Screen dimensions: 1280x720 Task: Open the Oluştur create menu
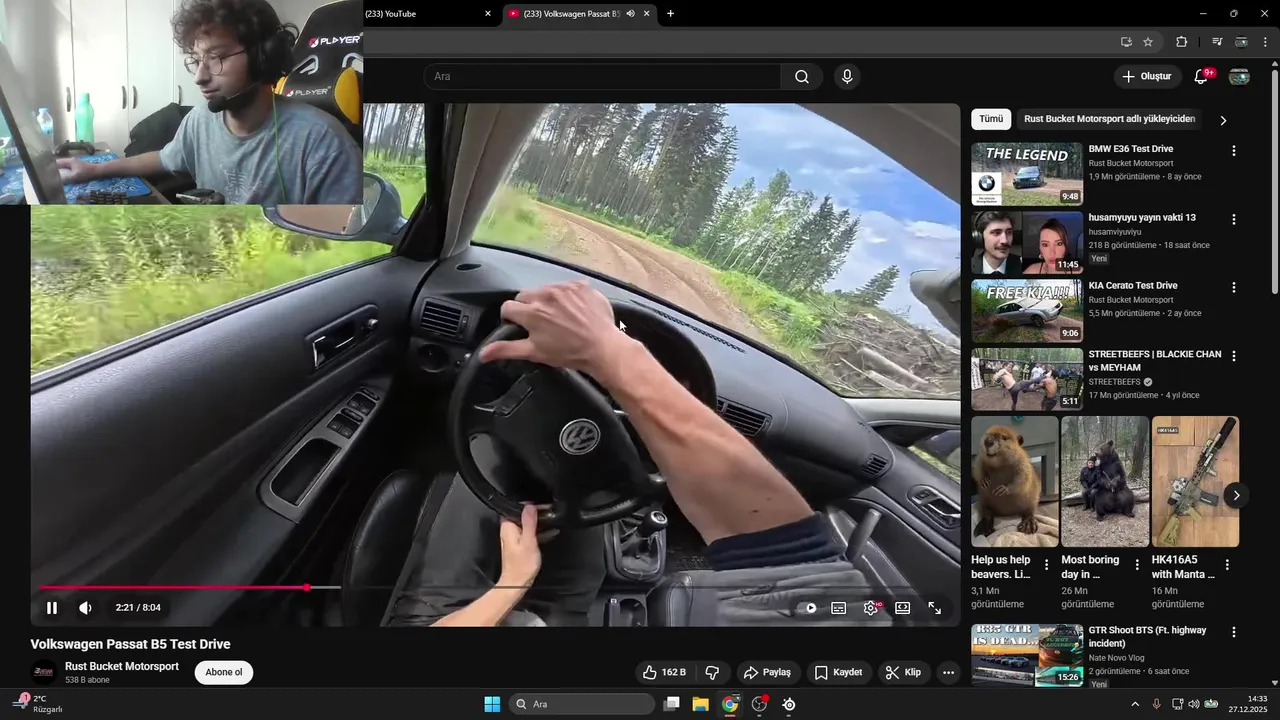1146,77
